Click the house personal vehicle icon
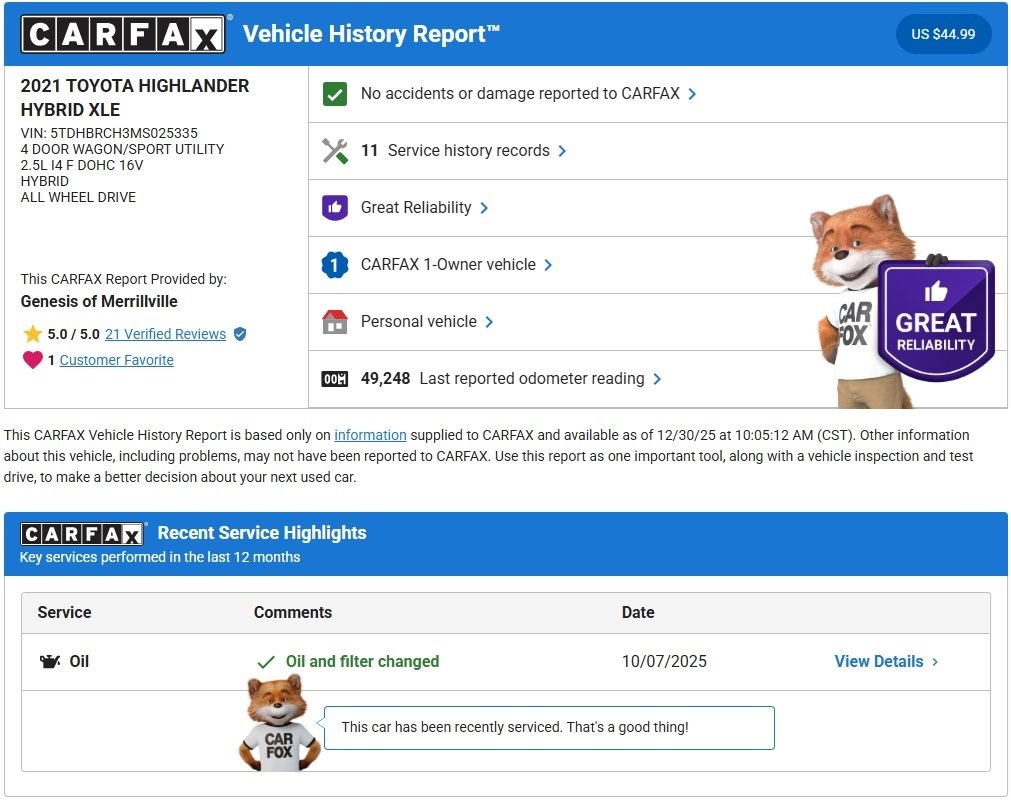 335,322
